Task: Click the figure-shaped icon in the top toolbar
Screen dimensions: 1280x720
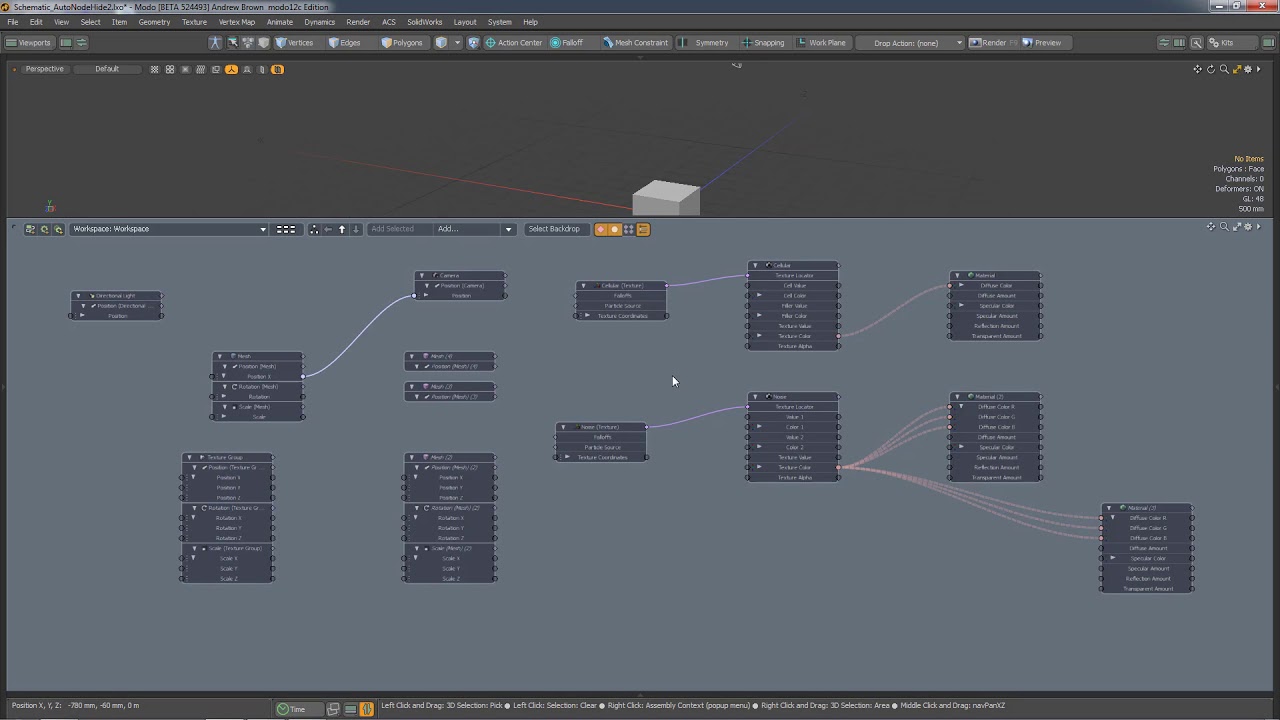Action: pyautogui.click(x=215, y=43)
